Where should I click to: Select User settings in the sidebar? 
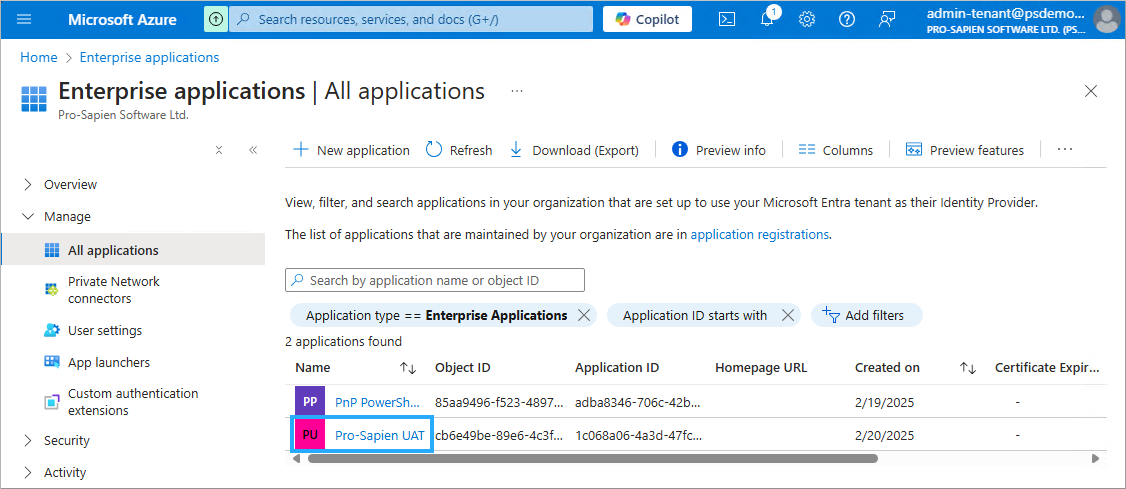(104, 330)
